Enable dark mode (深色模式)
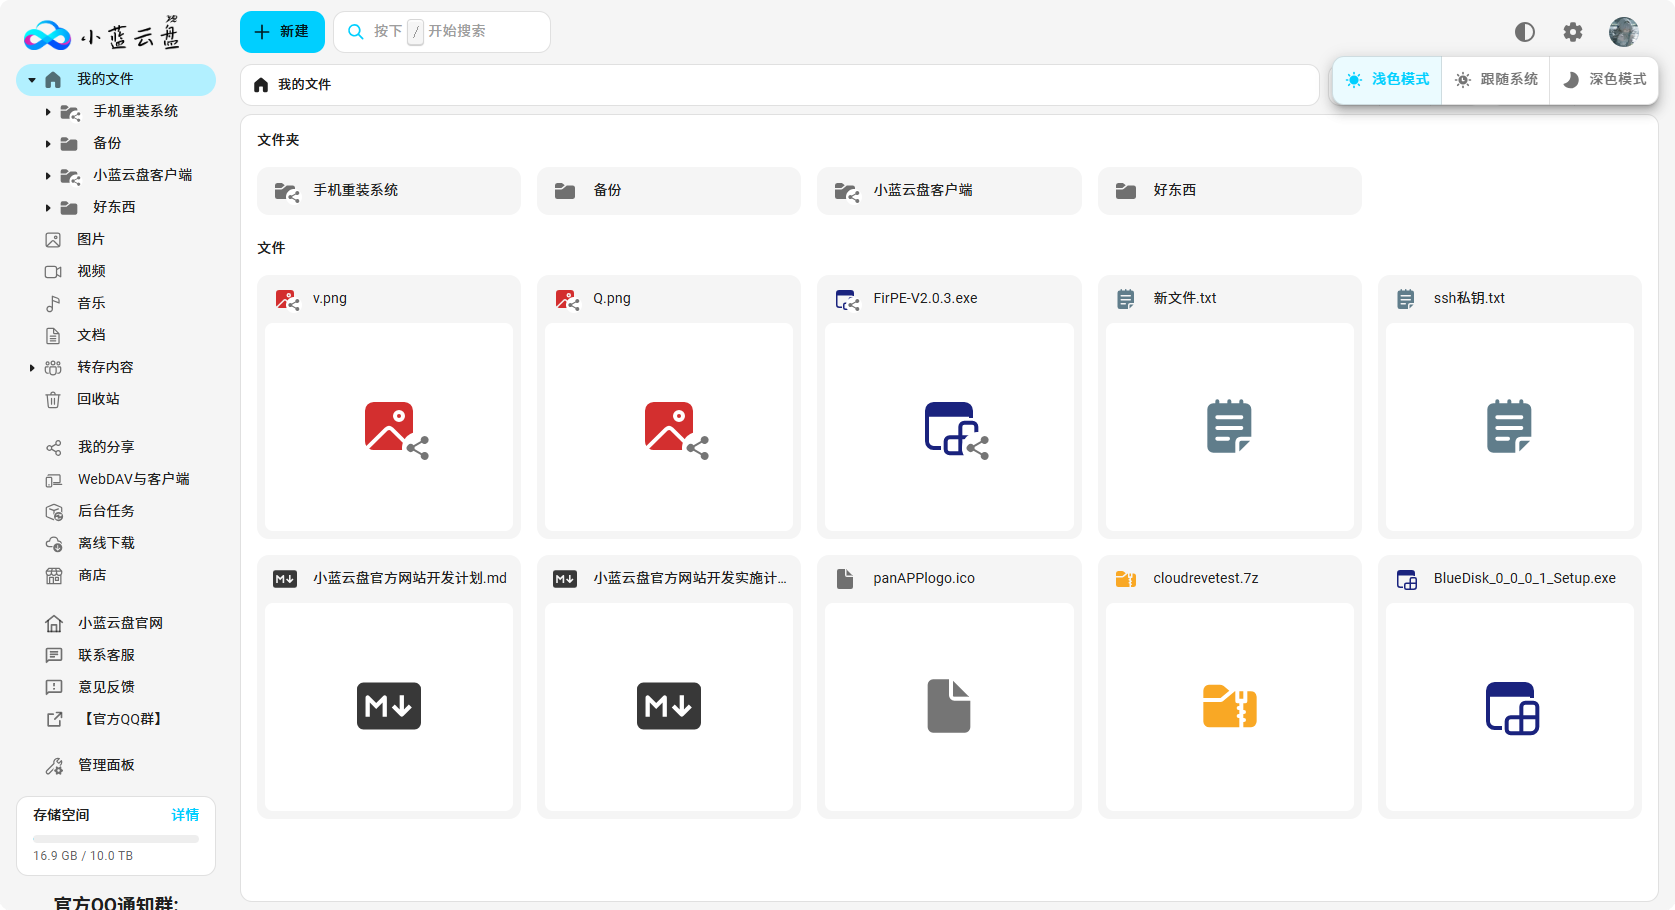1675x910 pixels. coord(1604,79)
